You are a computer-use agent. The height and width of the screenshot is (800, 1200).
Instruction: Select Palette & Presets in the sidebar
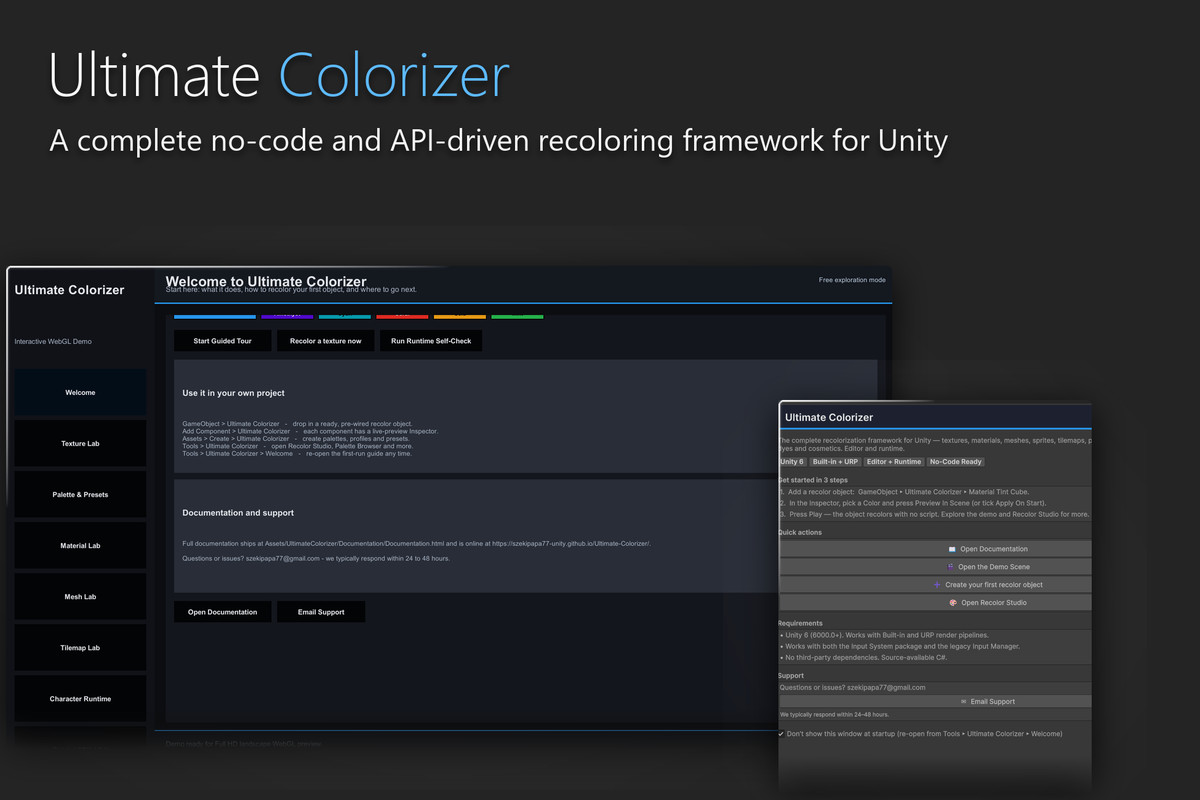(x=80, y=495)
